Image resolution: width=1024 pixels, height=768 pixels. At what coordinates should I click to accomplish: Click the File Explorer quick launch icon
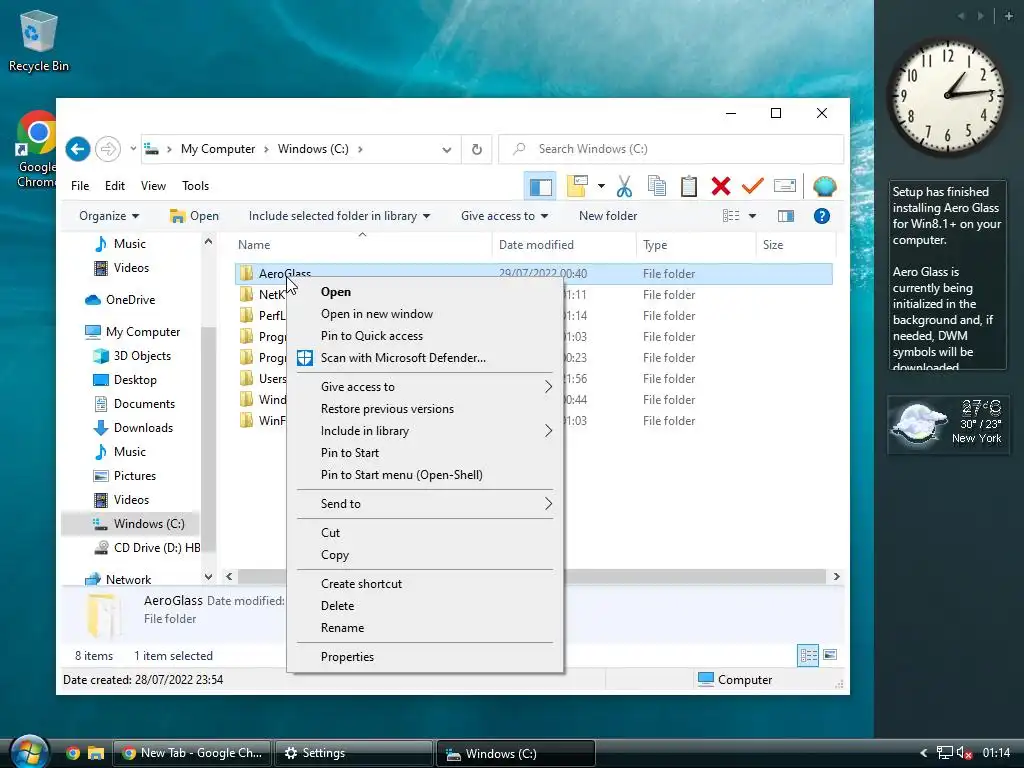(x=96, y=753)
